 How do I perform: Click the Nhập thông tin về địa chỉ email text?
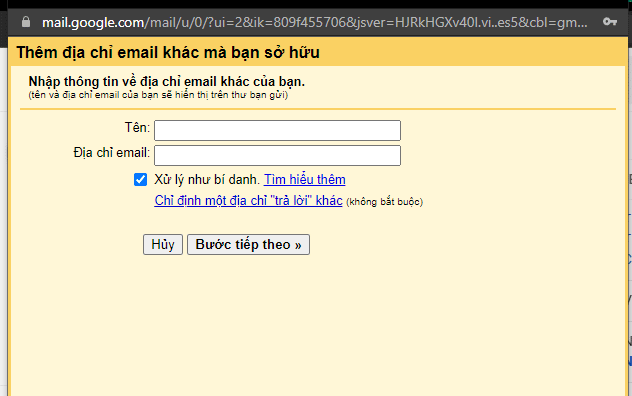point(166,81)
